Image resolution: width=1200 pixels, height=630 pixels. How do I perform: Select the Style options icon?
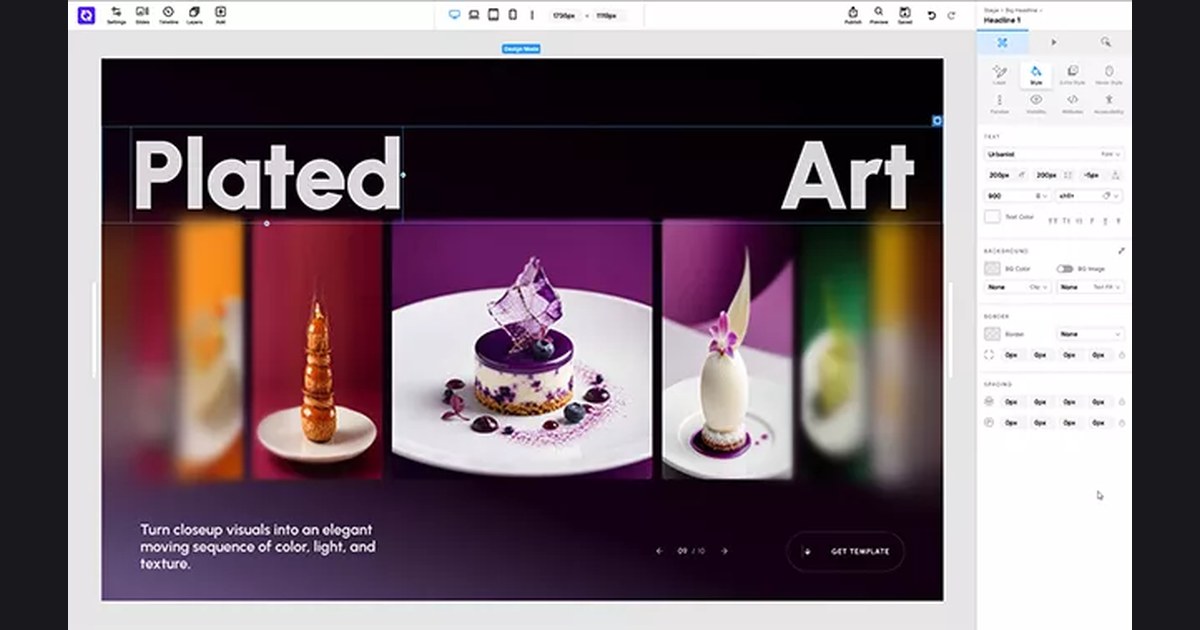pos(1036,75)
